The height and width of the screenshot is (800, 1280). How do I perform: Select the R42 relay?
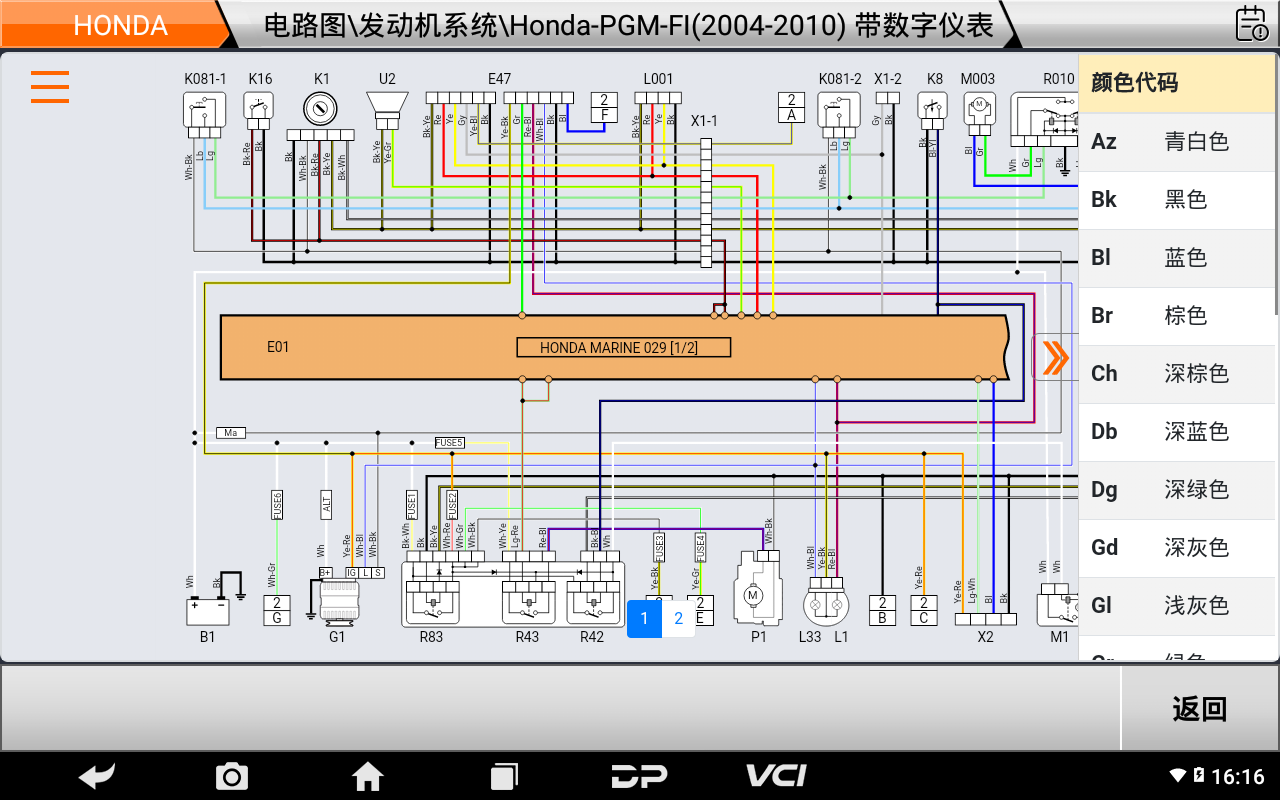(592, 603)
